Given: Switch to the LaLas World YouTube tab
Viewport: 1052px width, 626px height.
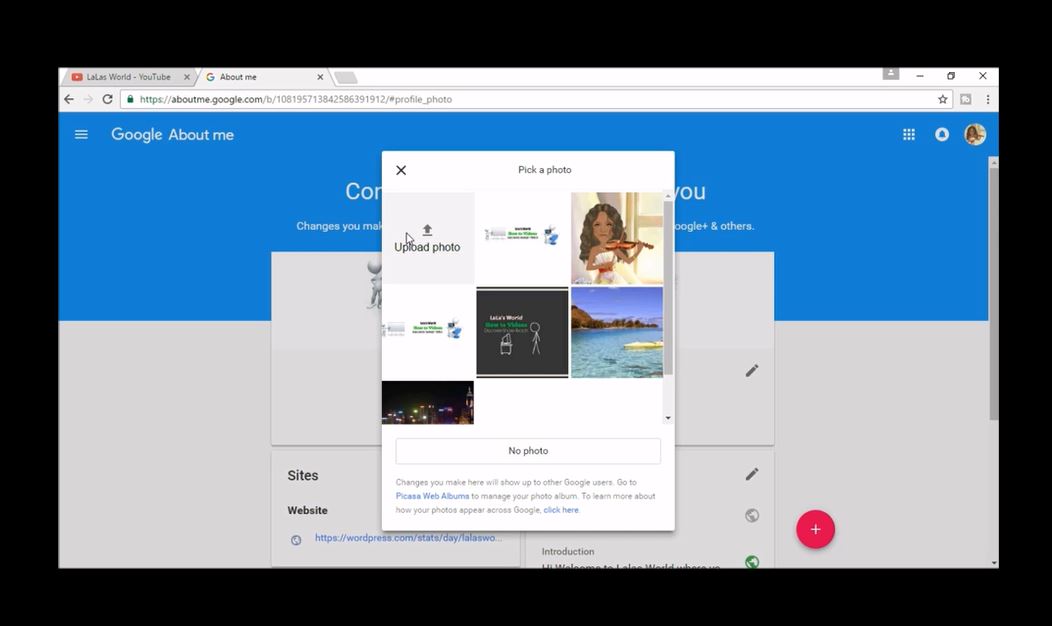Looking at the screenshot, I should tap(127, 77).
